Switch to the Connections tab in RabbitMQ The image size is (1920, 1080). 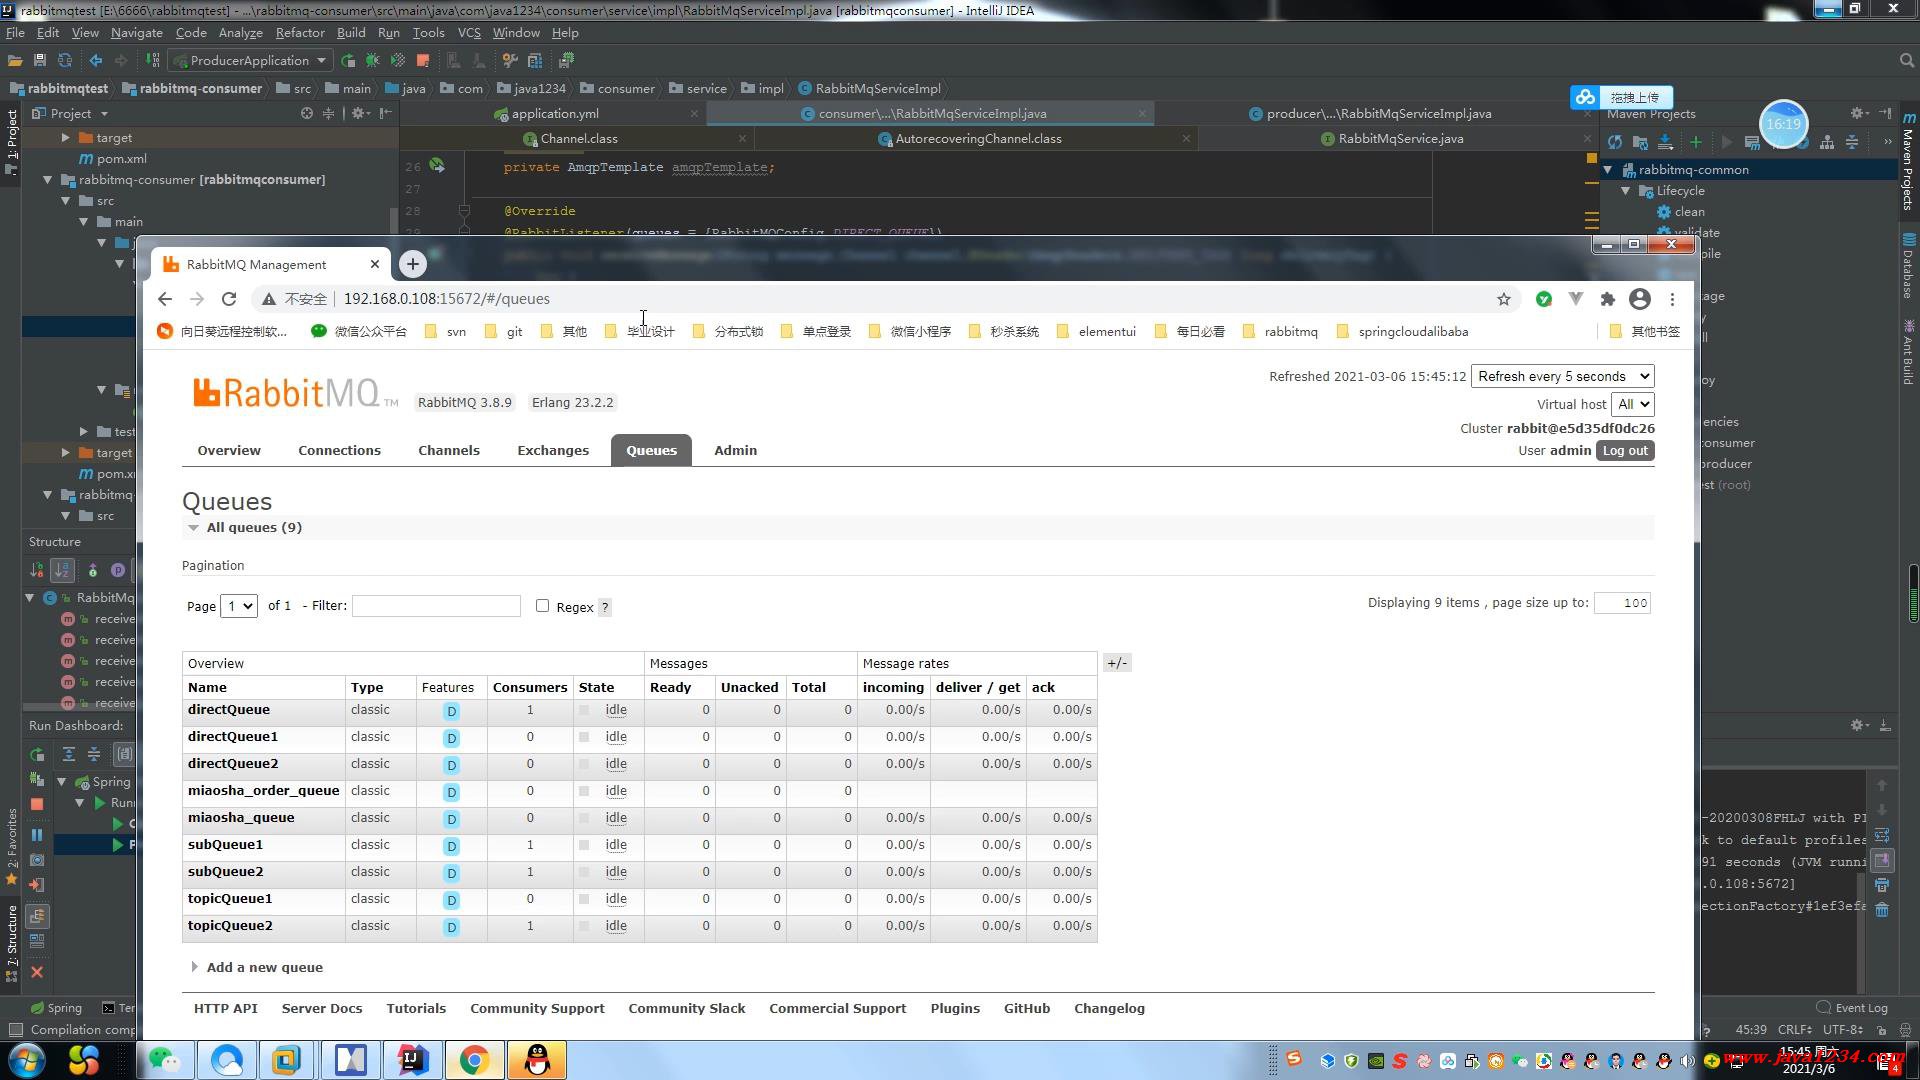[x=339, y=450]
